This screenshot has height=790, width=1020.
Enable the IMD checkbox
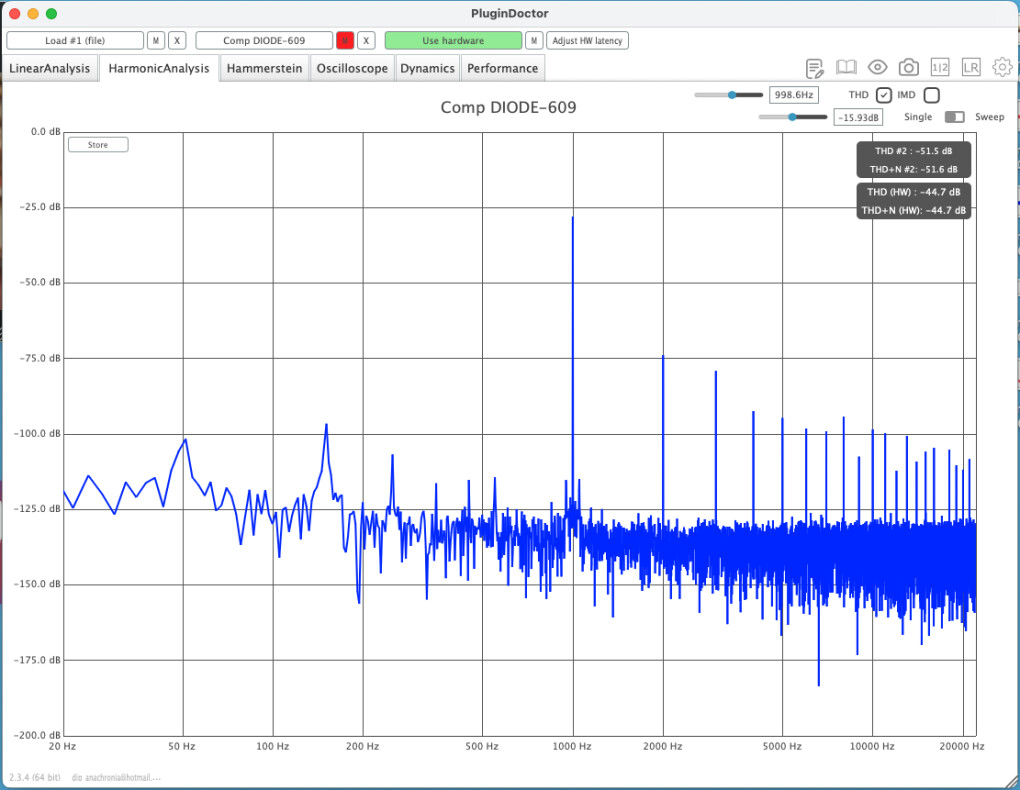click(x=931, y=95)
